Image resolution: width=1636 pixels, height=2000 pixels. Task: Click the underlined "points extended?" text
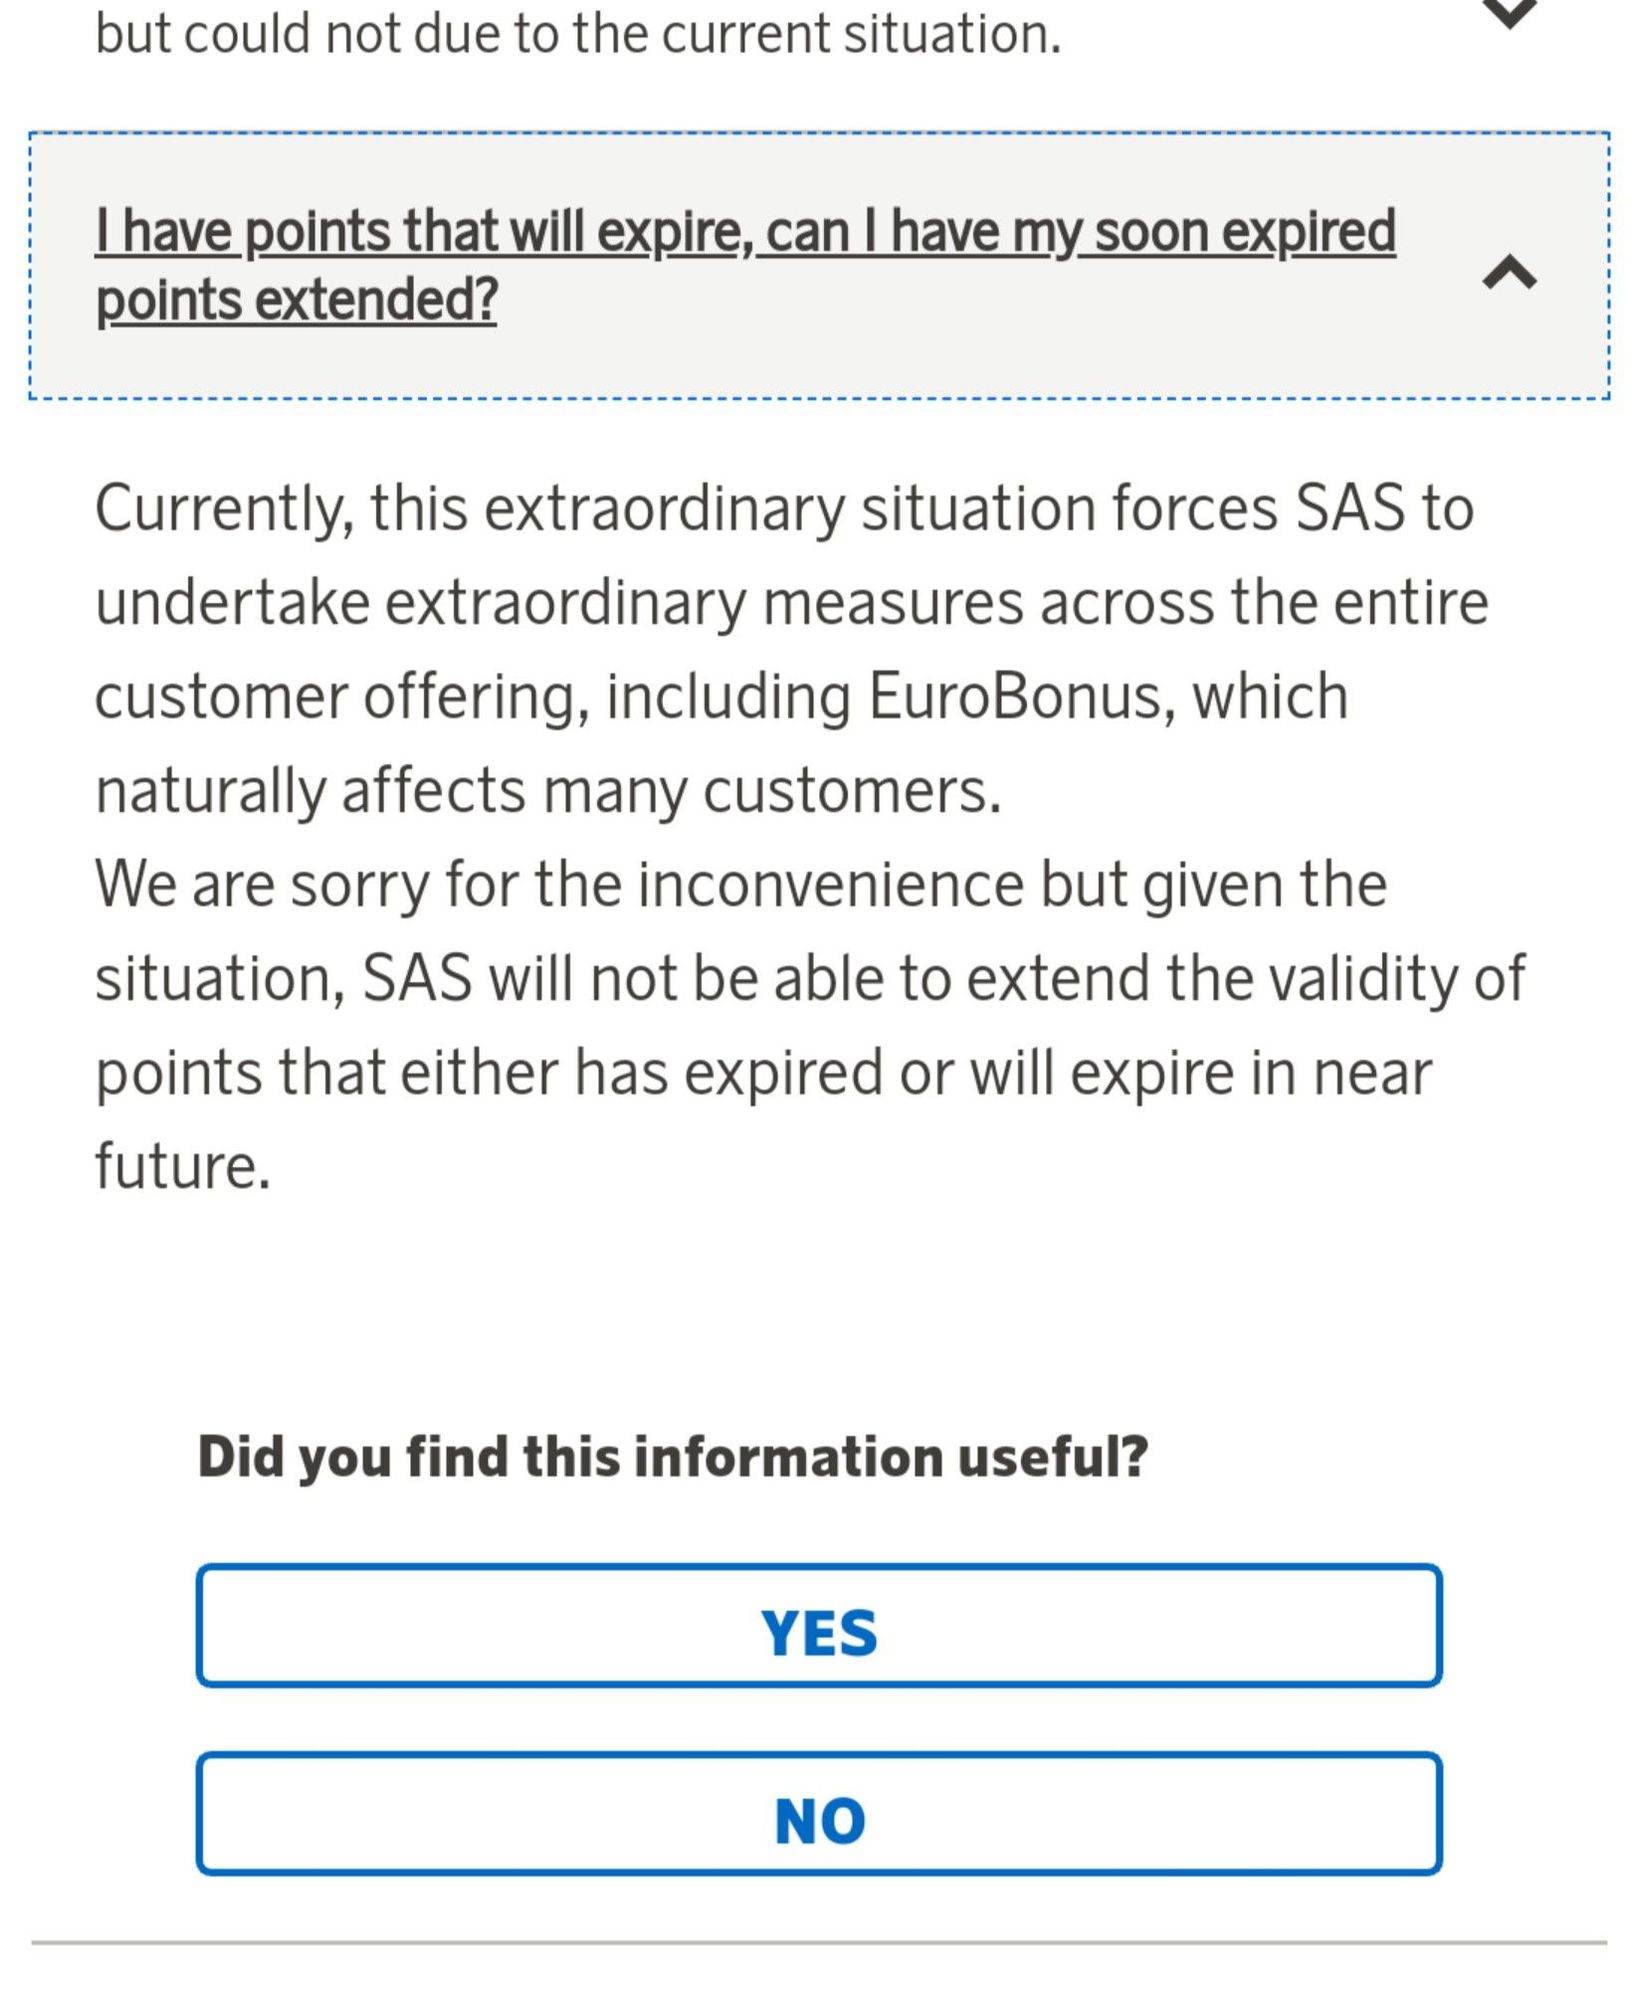(296, 300)
